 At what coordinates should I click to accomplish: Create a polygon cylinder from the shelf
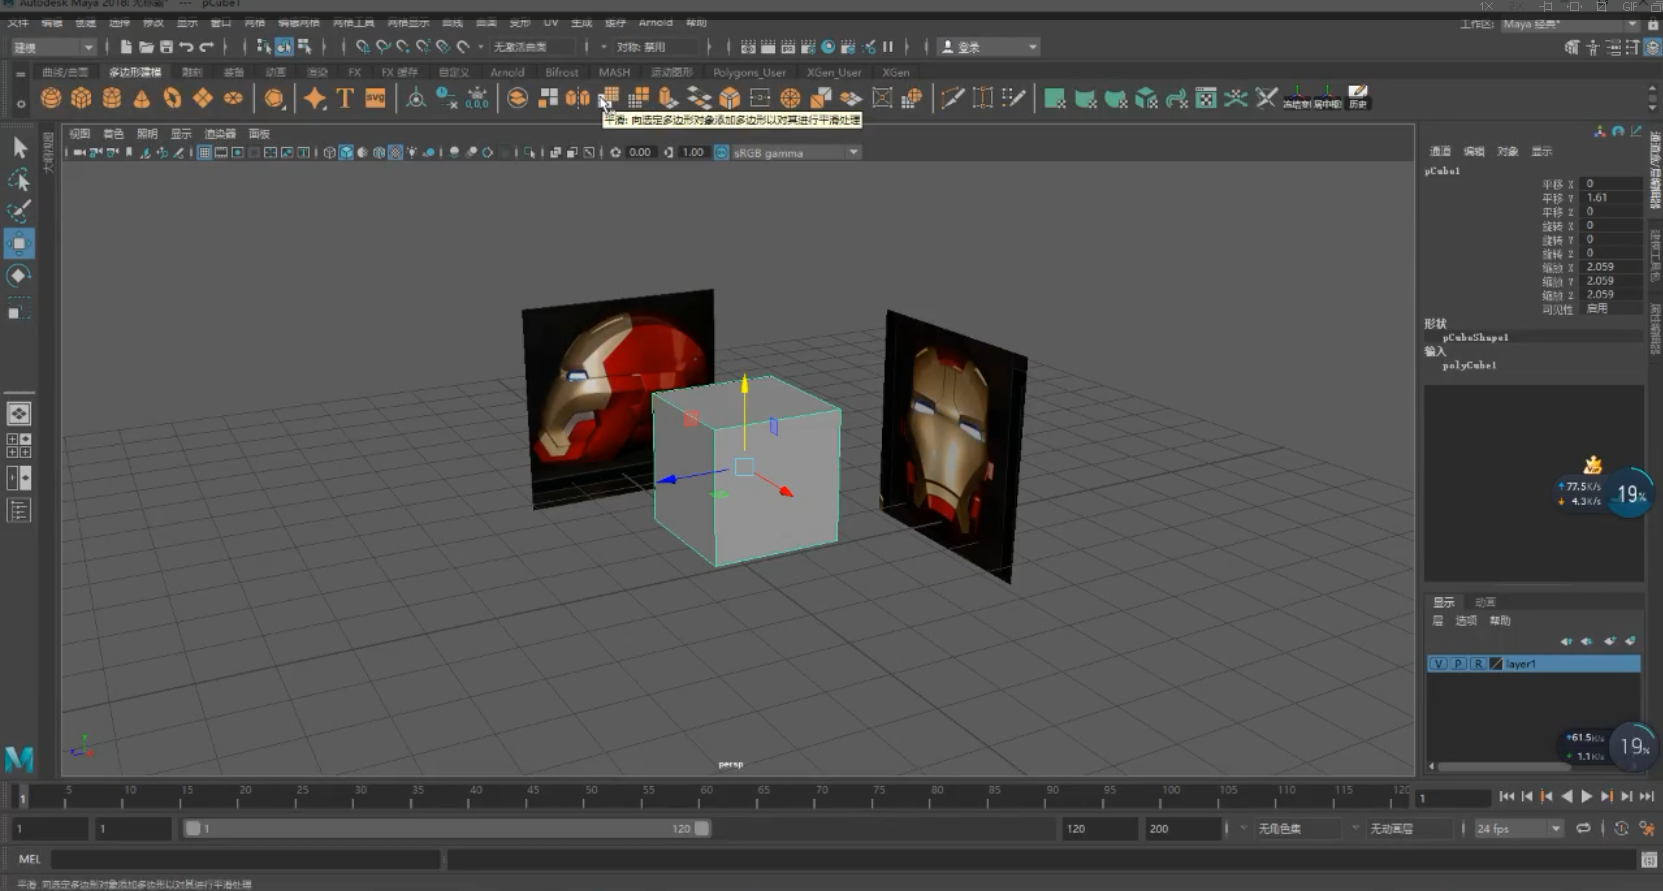click(112, 98)
